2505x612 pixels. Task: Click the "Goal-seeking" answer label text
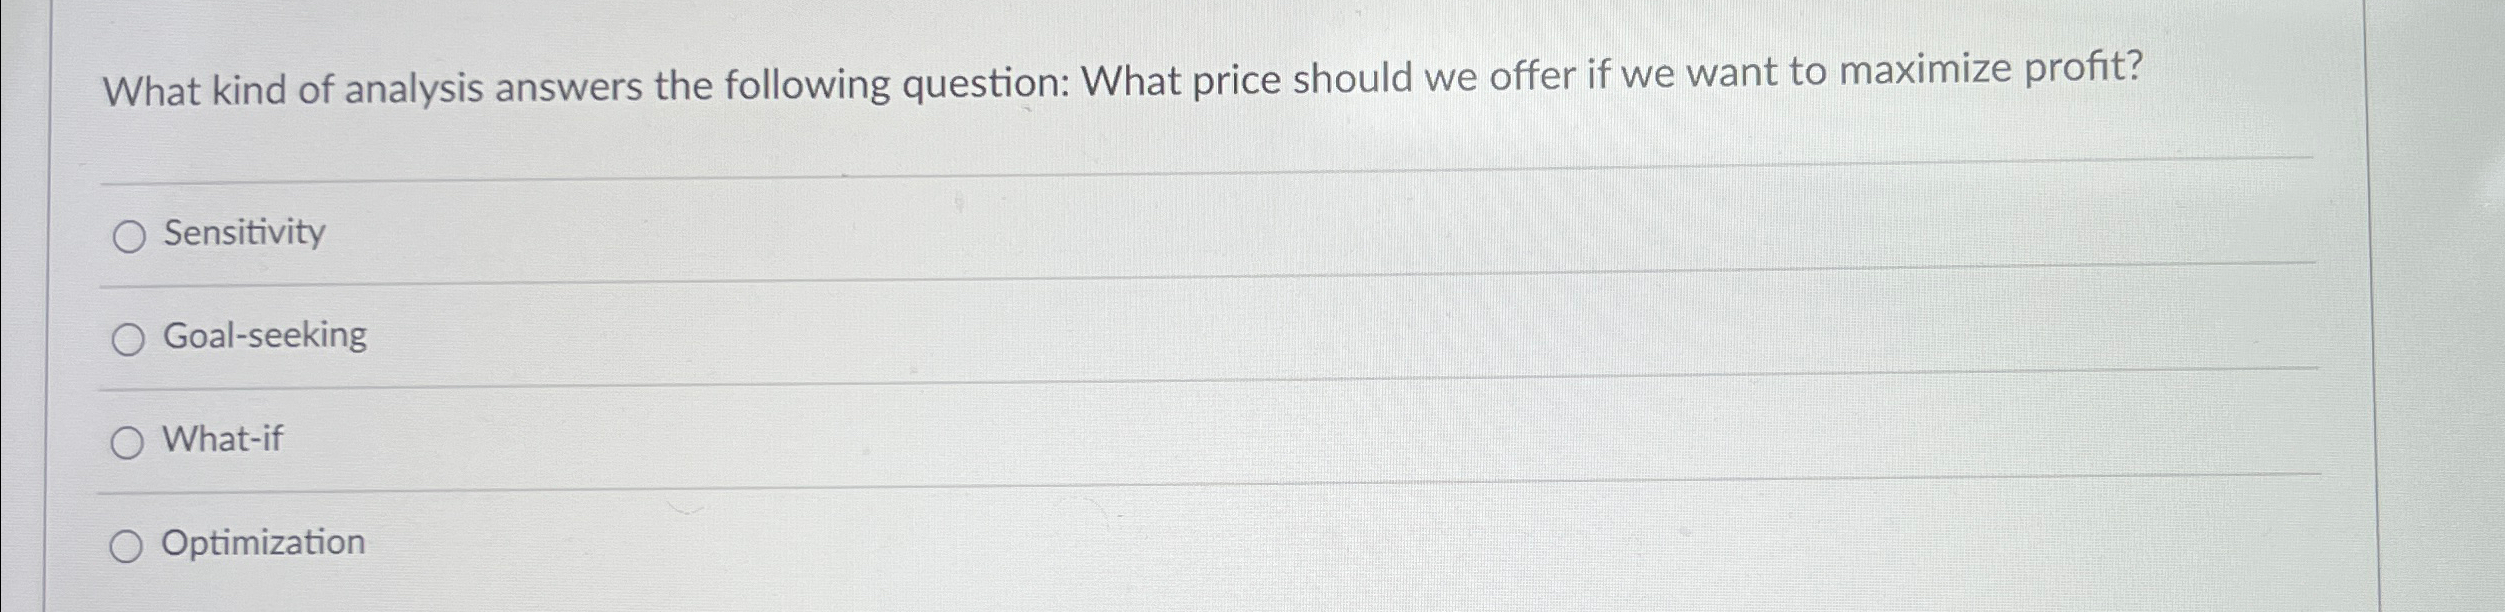coord(265,336)
